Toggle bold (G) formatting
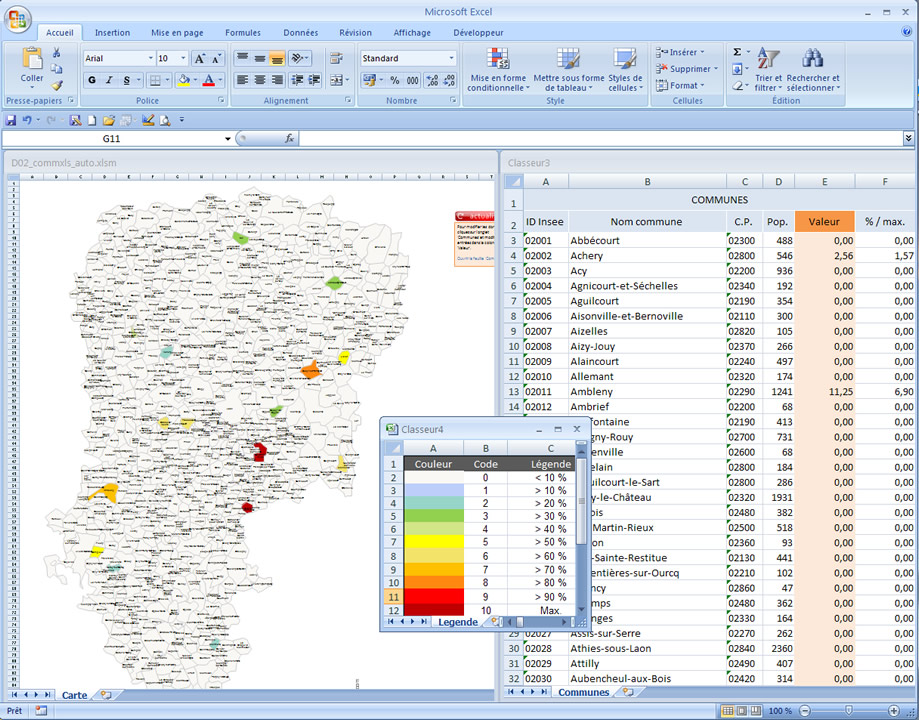This screenshot has width=919, height=720. tap(93, 80)
